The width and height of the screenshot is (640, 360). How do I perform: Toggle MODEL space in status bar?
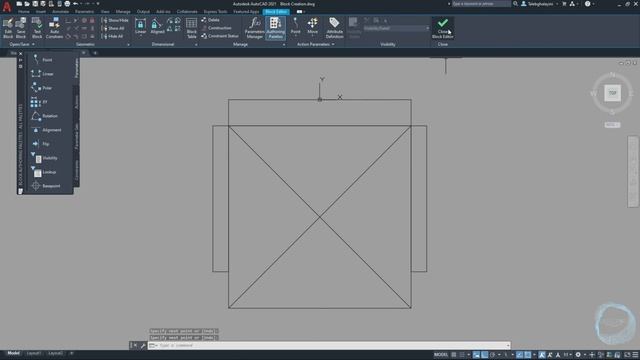coord(441,355)
